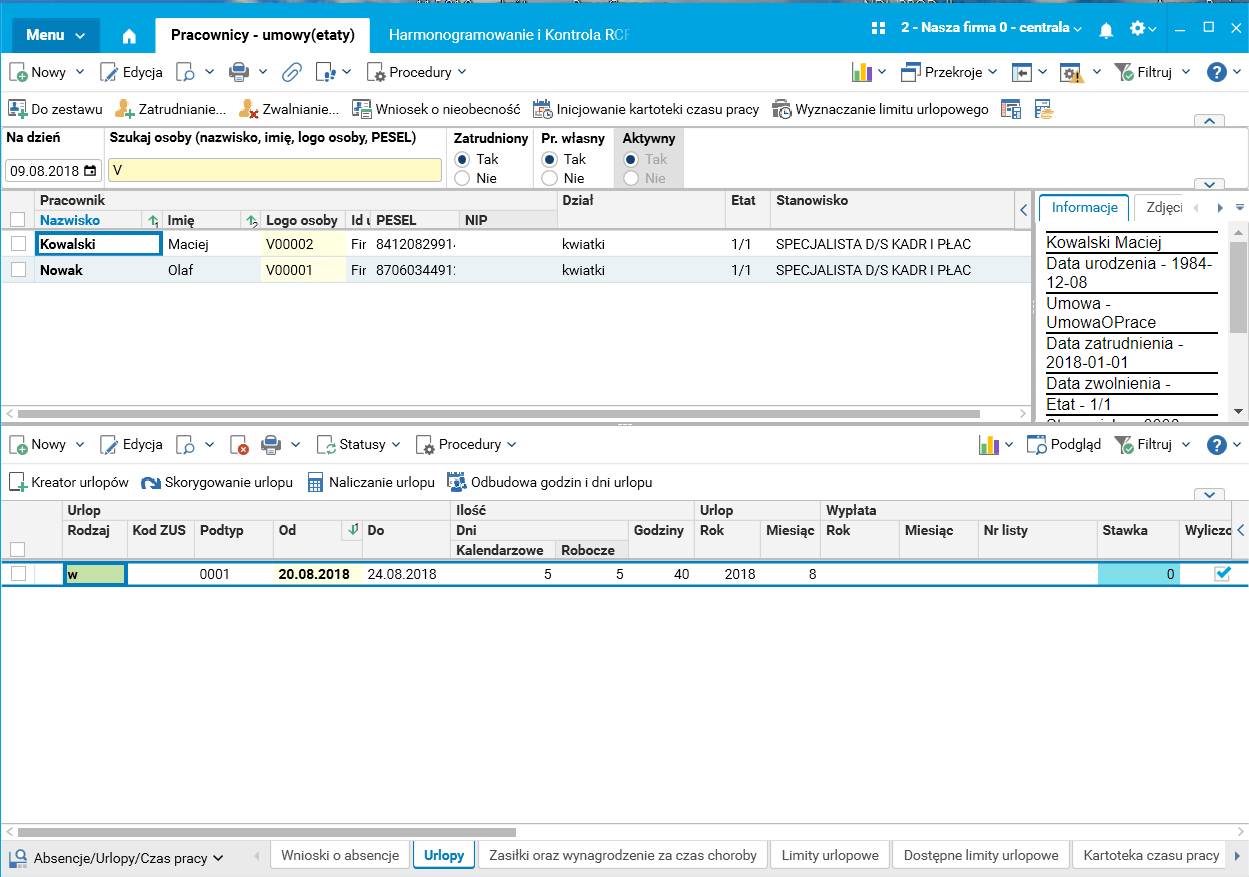This screenshot has height=877, width=1249.
Task: Switch to Zasiłki oraz wynagrodzenie za czas choroby tab
Action: (623, 855)
